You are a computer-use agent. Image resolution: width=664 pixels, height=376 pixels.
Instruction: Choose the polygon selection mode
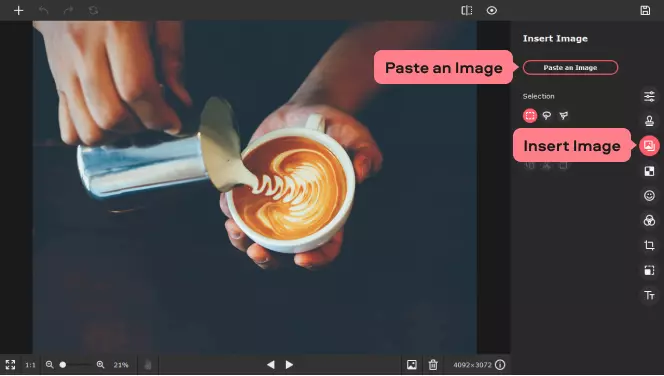[564, 116]
